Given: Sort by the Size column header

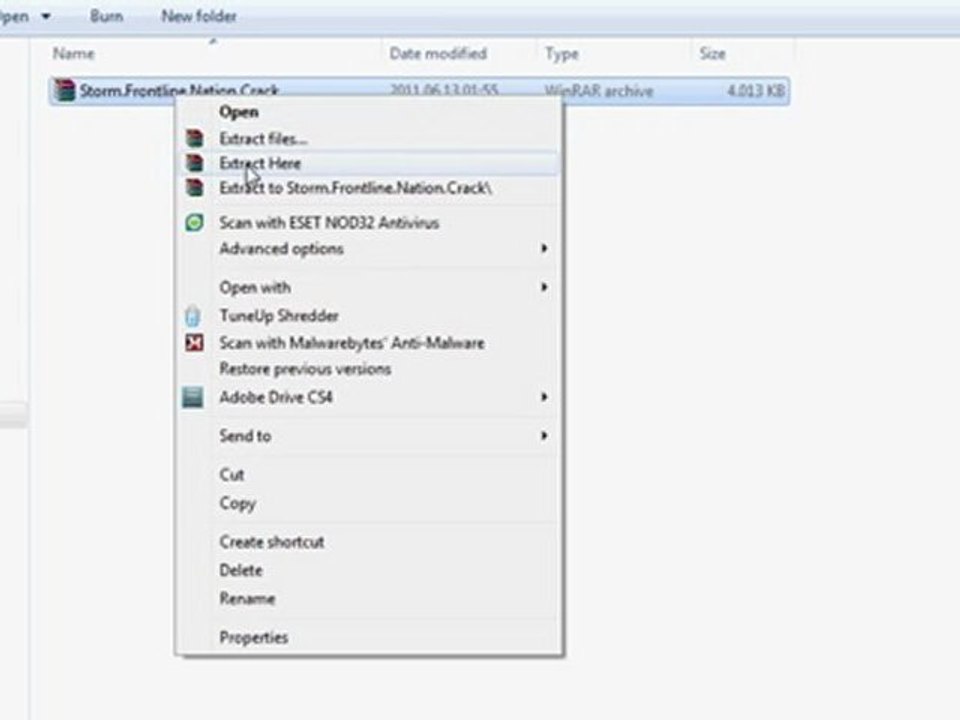Looking at the screenshot, I should click(x=713, y=54).
